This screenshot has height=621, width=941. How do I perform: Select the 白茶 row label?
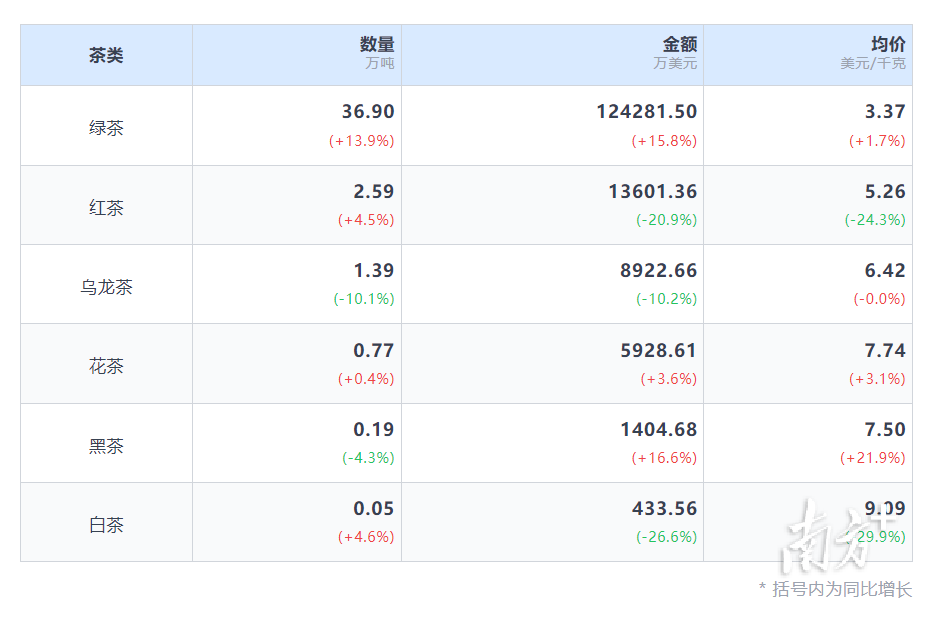point(106,525)
